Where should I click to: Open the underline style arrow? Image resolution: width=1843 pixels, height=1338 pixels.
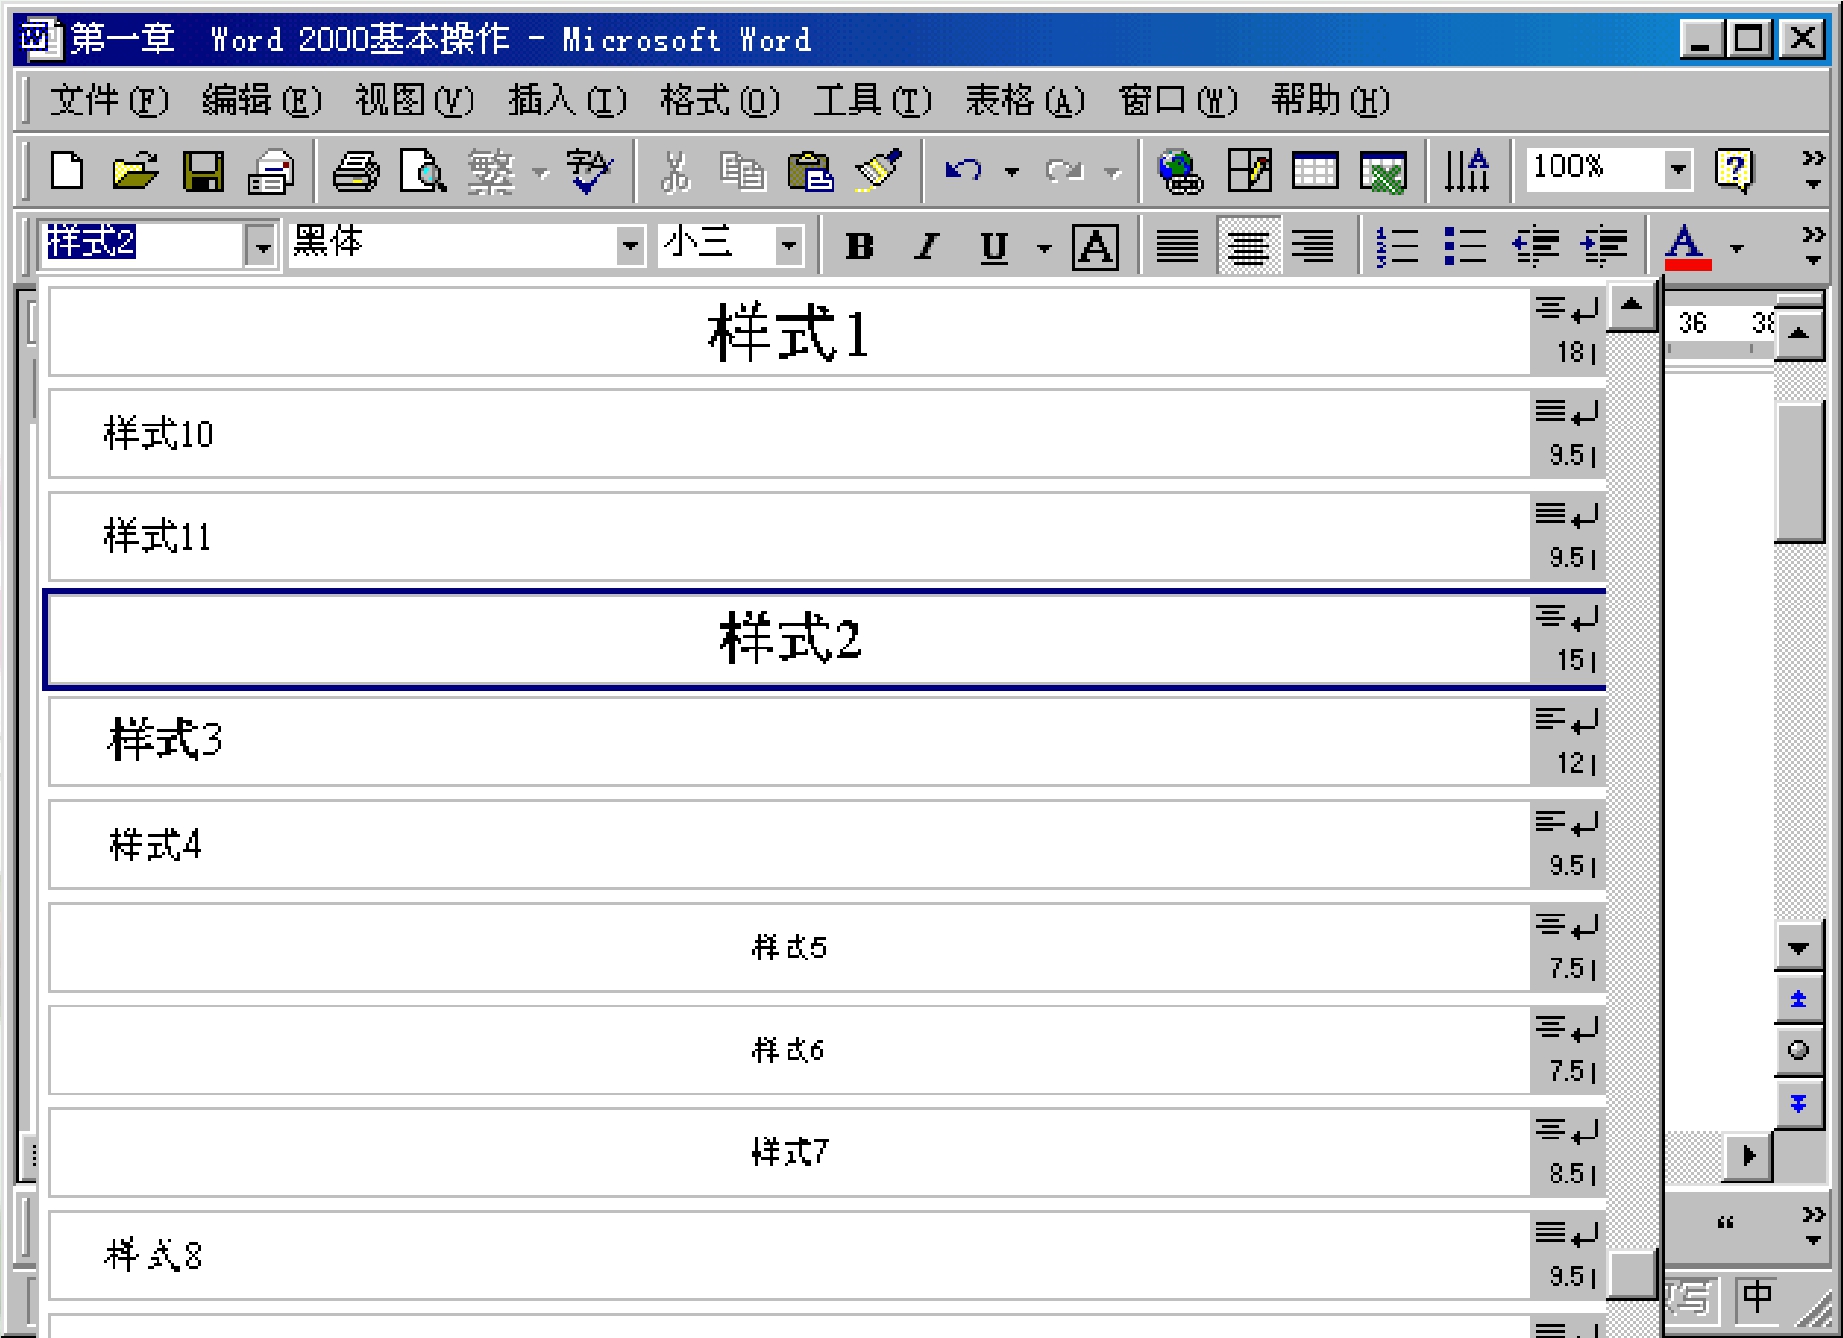click(1044, 247)
